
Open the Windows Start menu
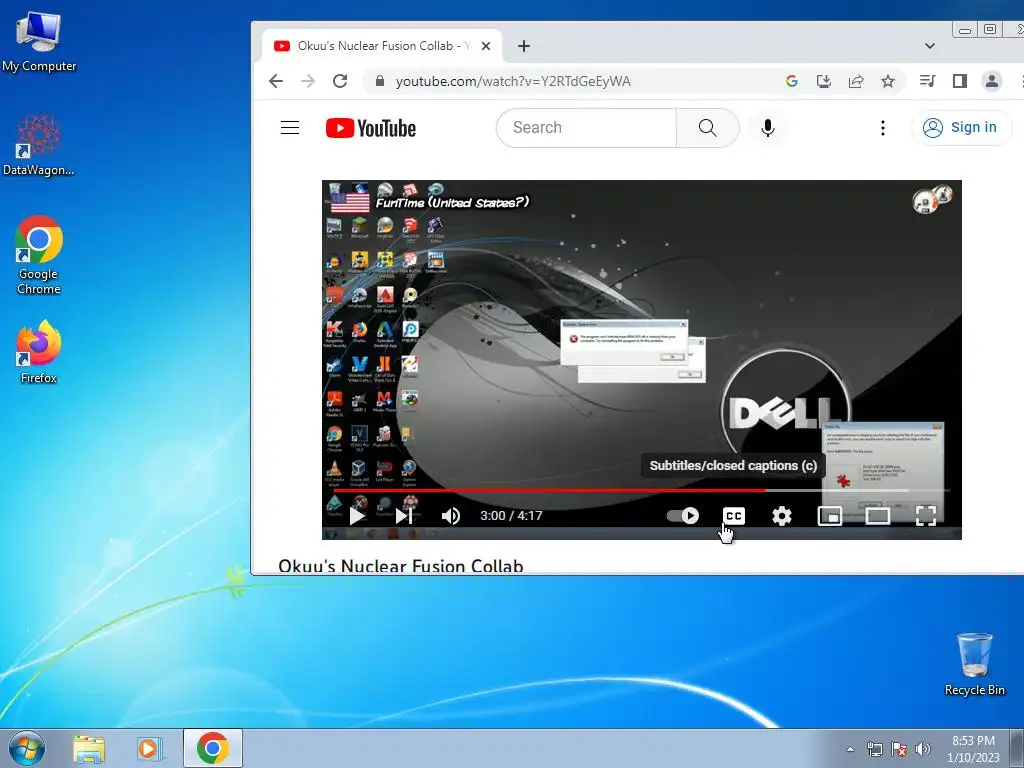tap(27, 748)
